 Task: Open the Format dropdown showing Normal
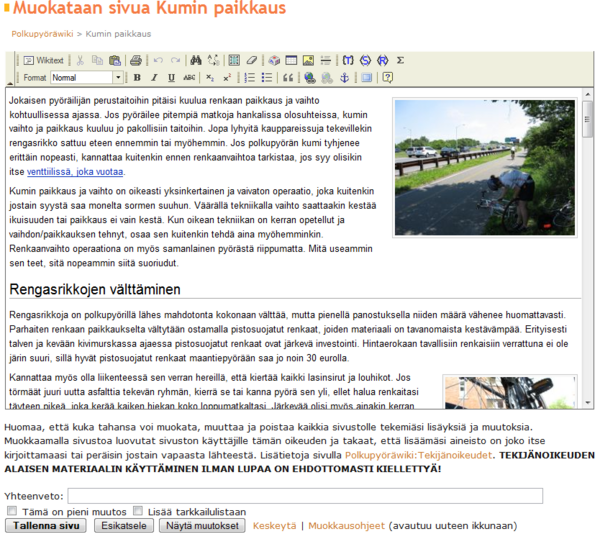pyautogui.click(x=86, y=78)
